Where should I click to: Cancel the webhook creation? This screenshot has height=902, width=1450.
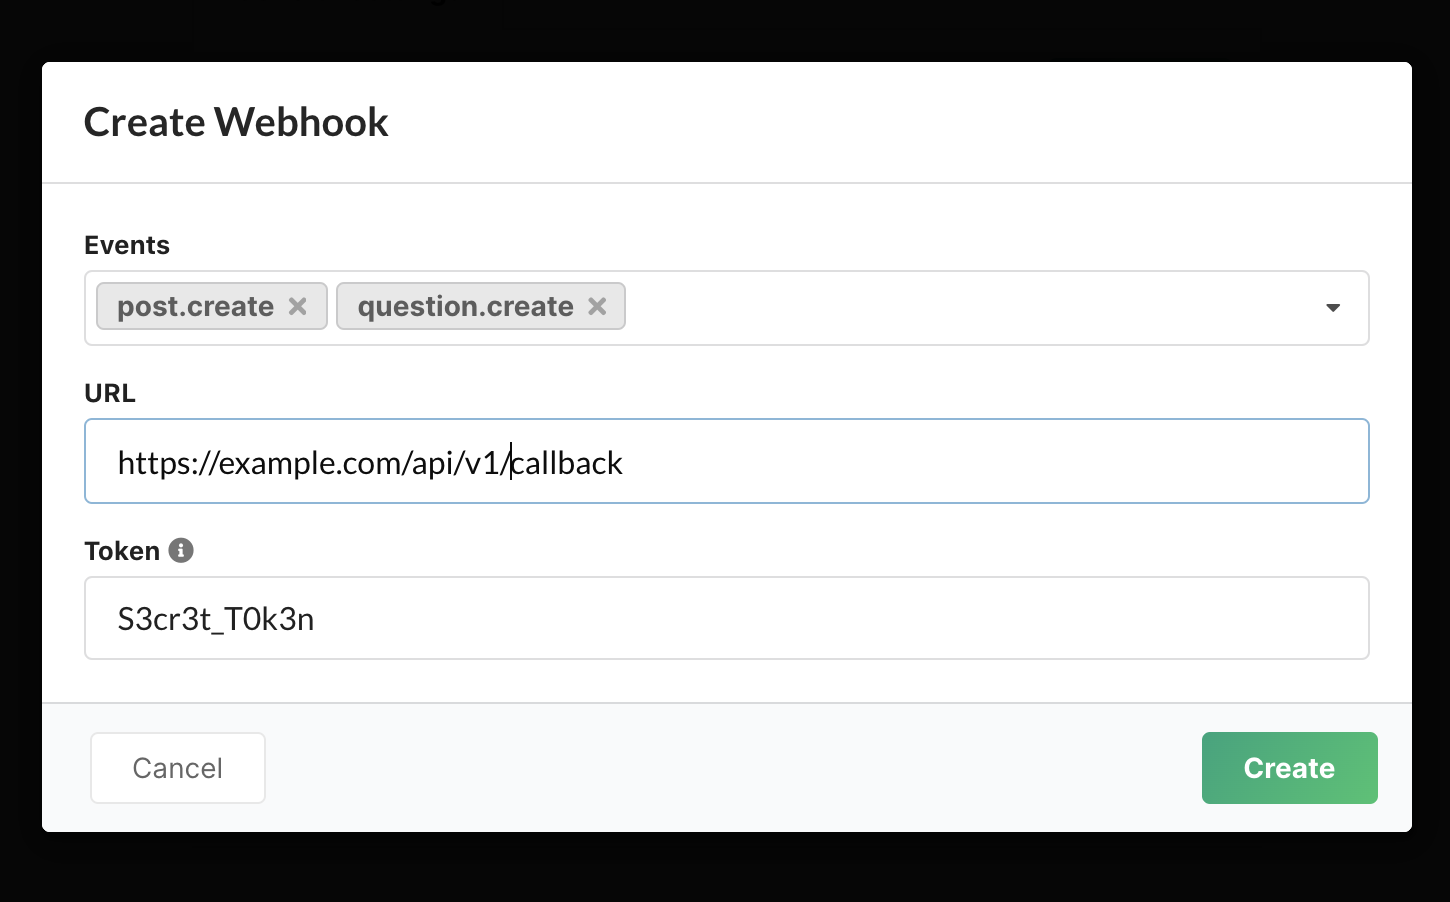coord(178,768)
